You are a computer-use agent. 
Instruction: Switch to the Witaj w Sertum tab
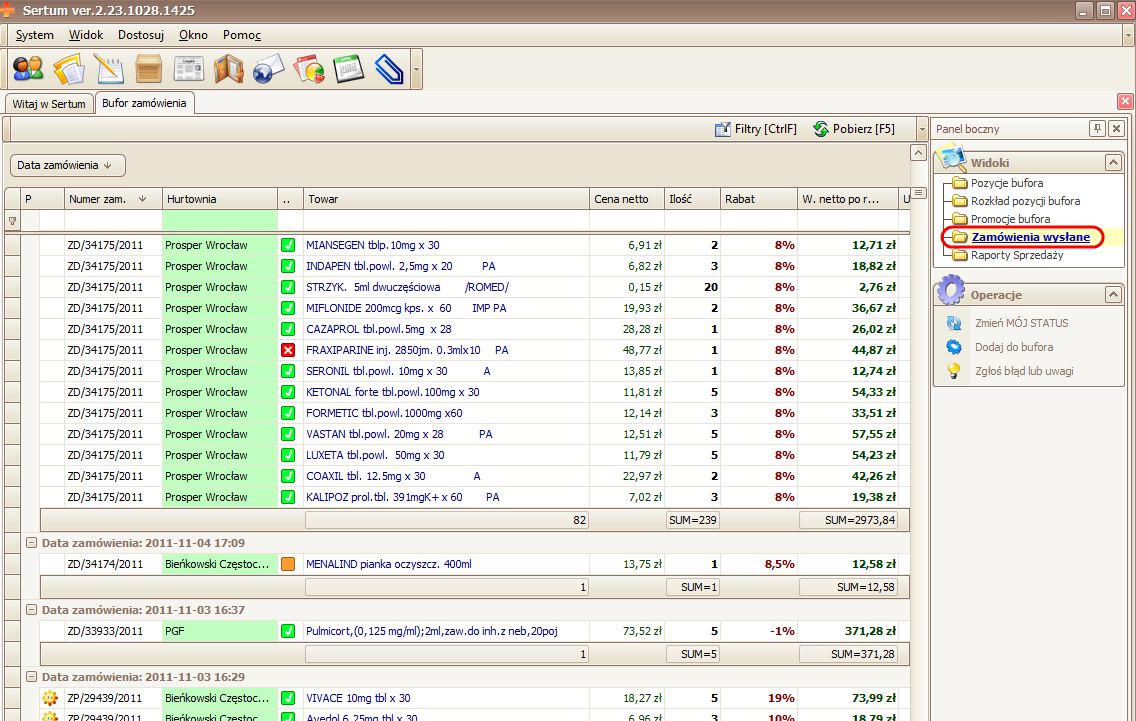(49, 104)
